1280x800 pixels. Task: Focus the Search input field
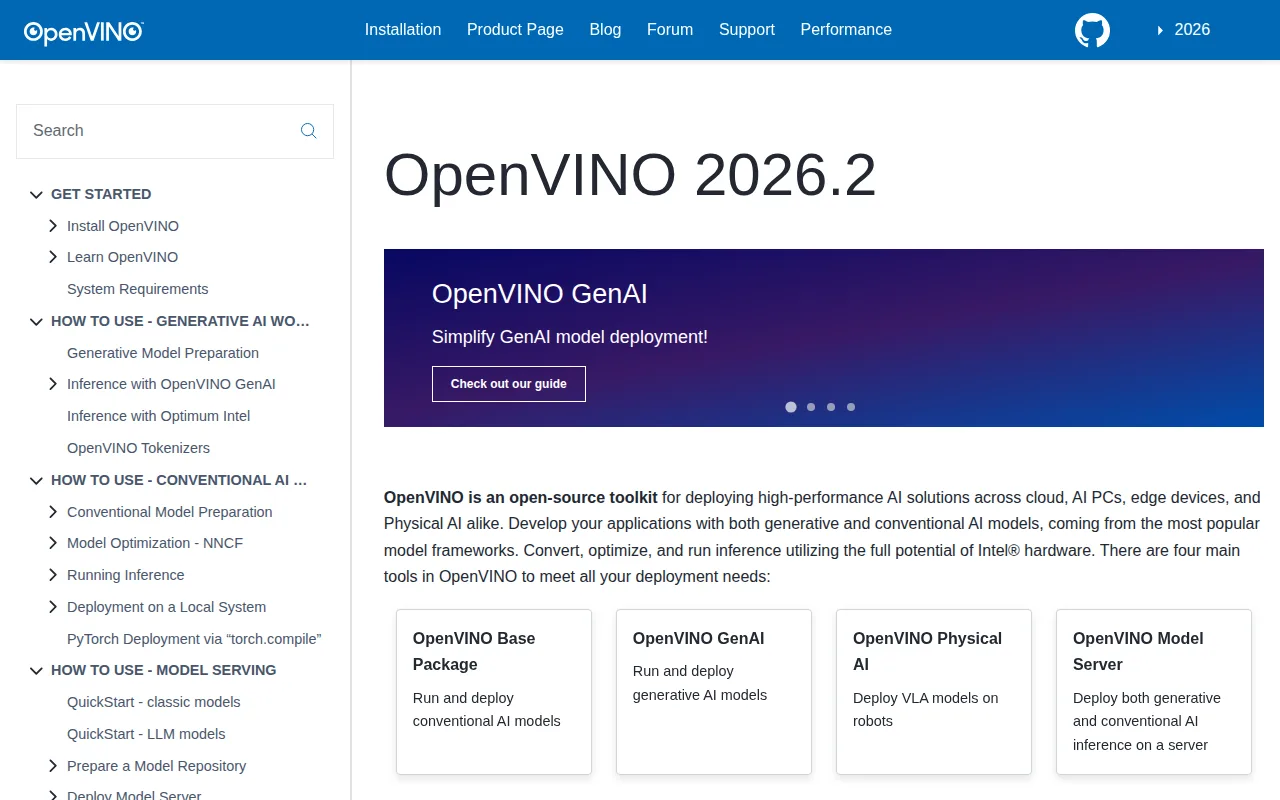(175, 131)
